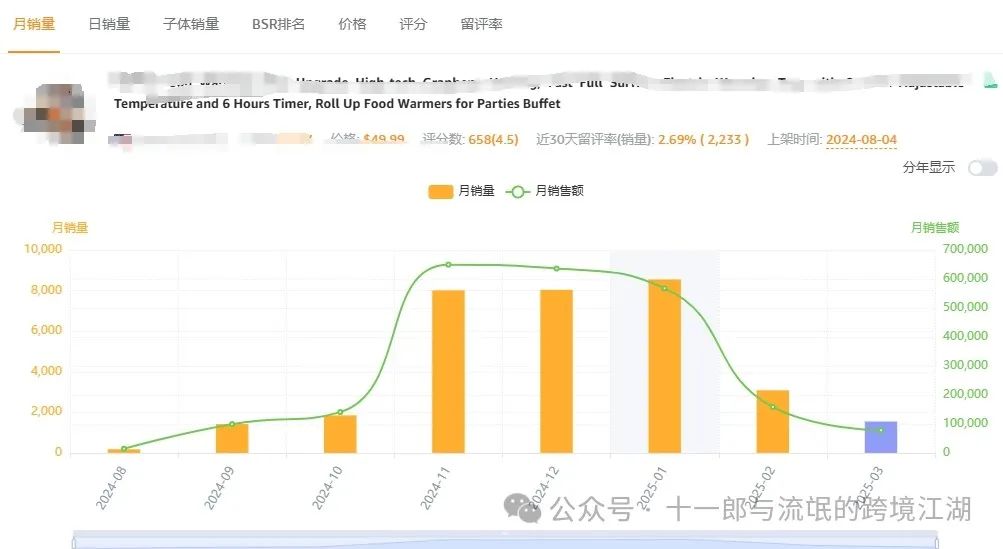Open the 日销量 tab
This screenshot has width=1003, height=549.
point(109,24)
